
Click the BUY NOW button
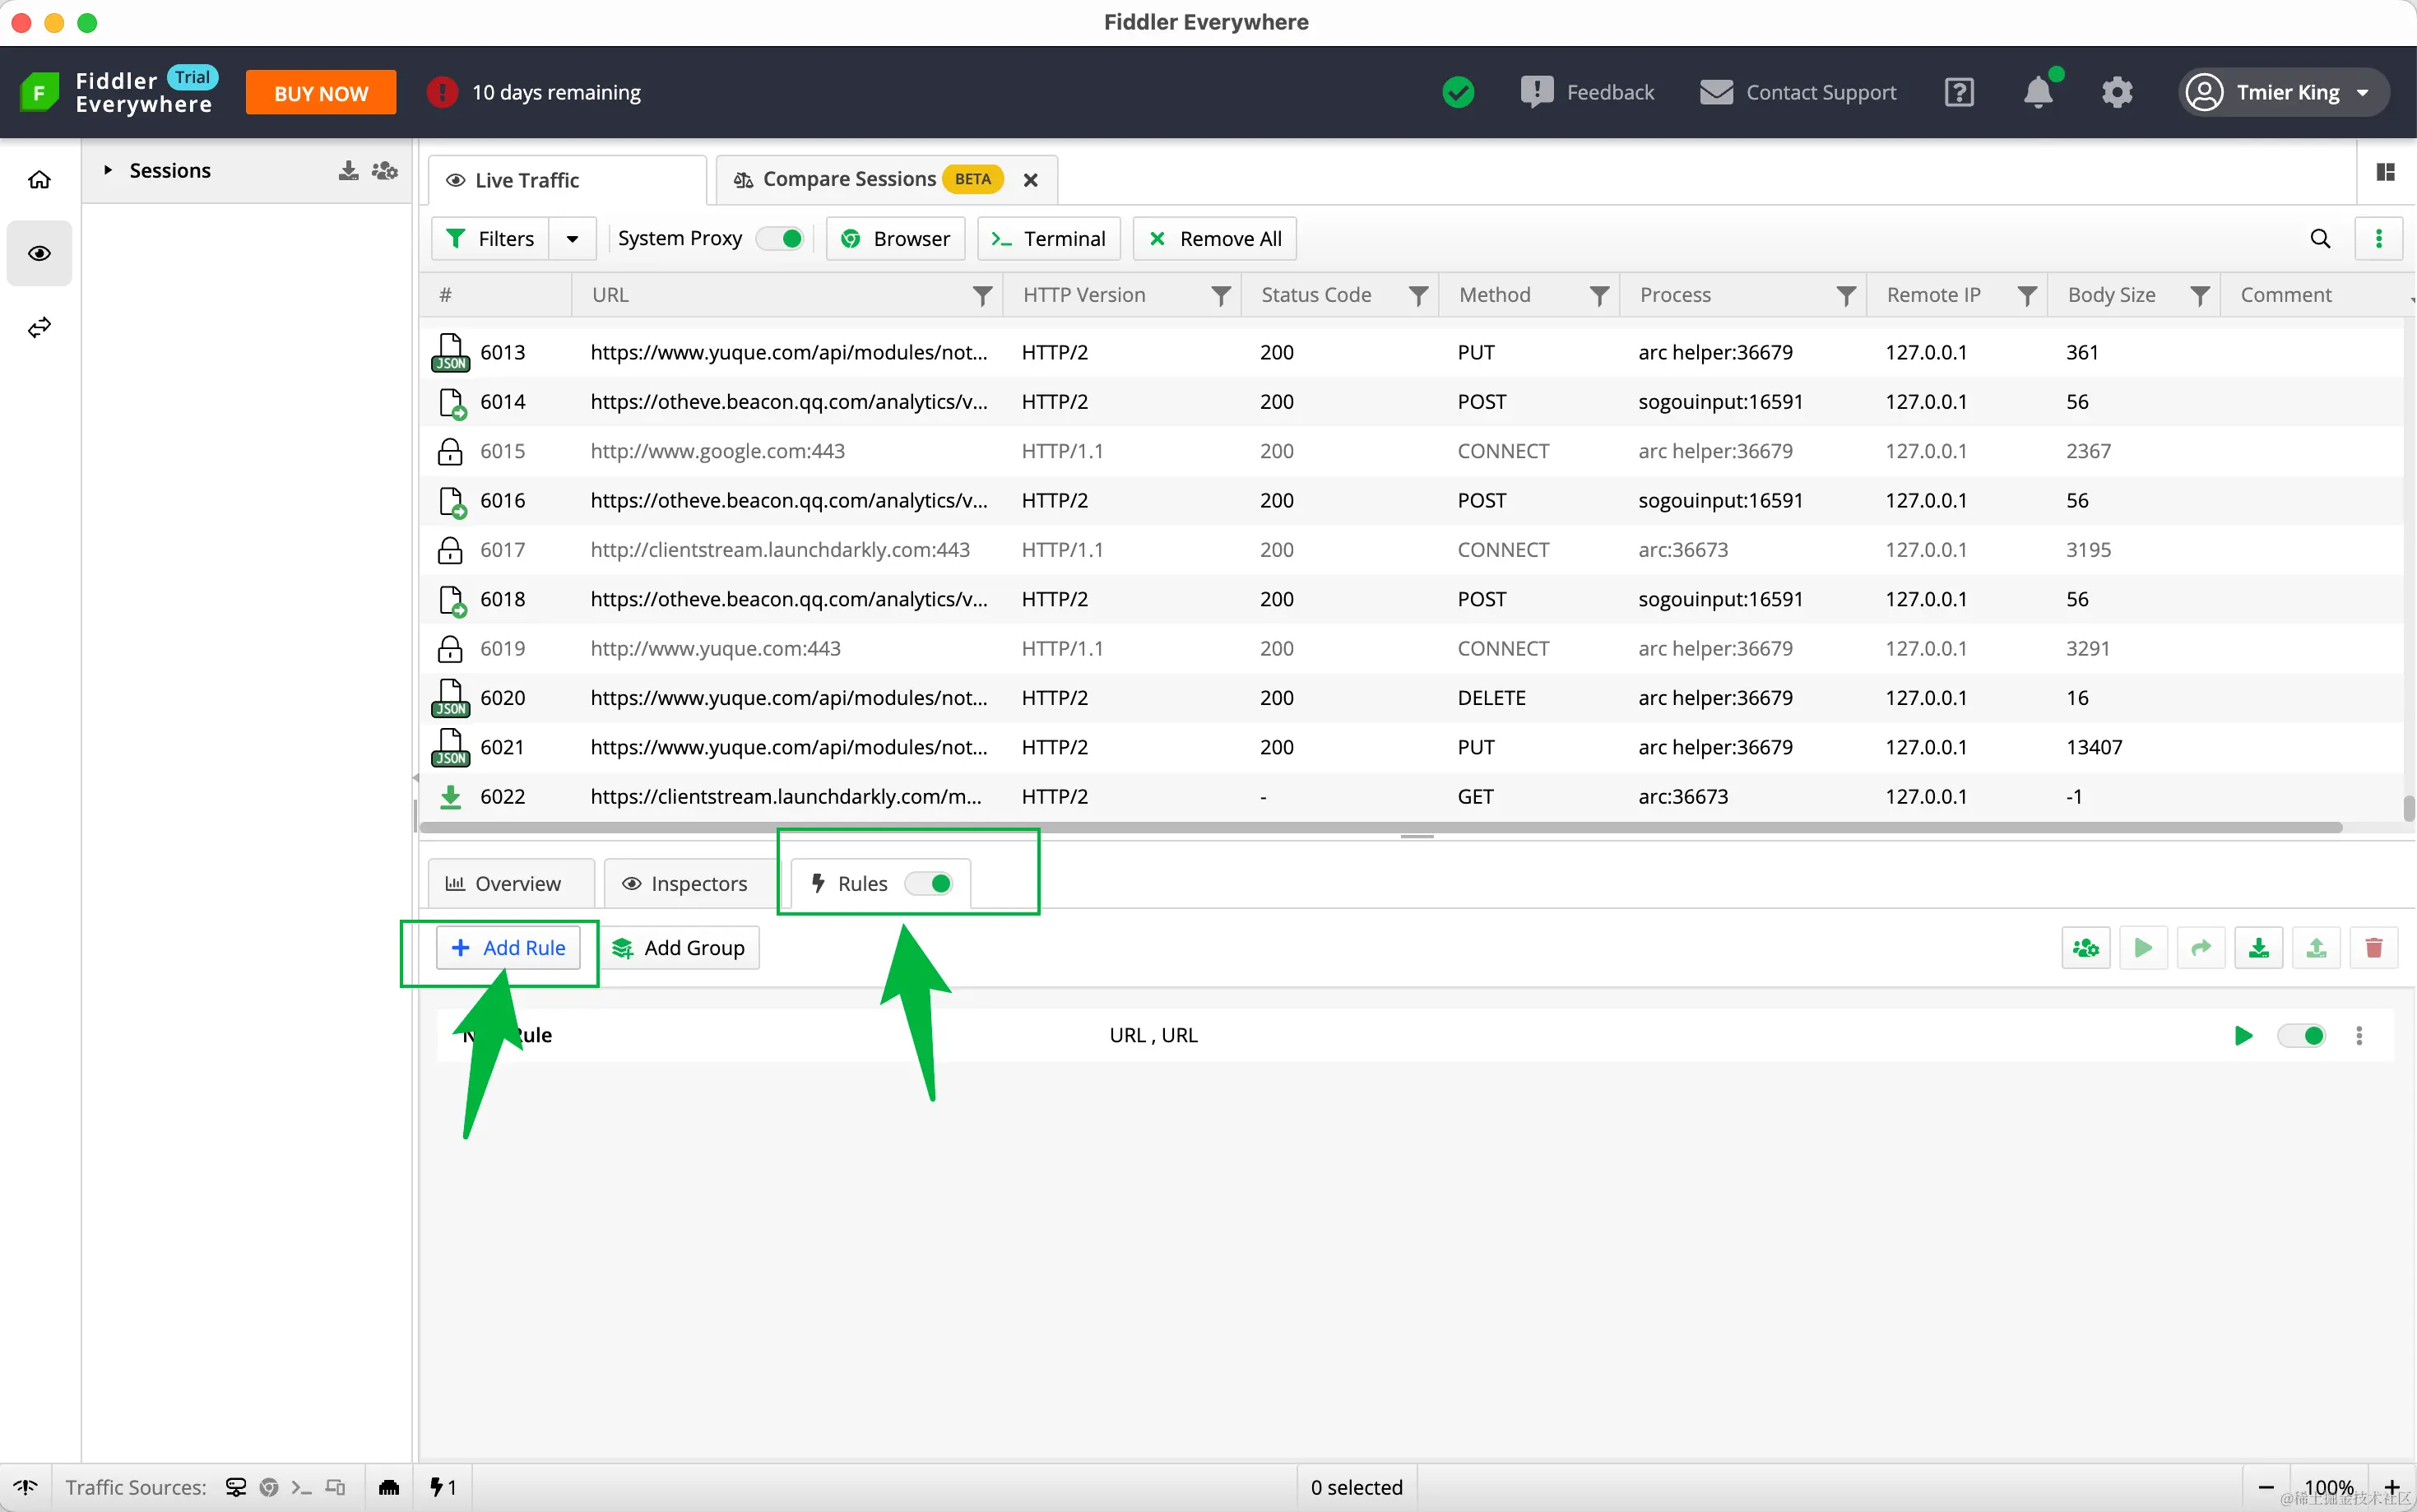point(321,93)
